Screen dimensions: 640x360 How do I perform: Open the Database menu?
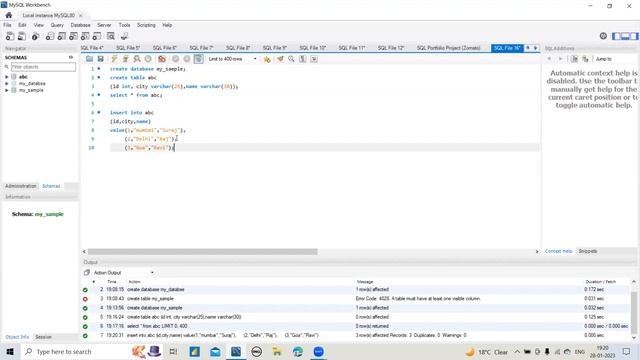pos(80,25)
